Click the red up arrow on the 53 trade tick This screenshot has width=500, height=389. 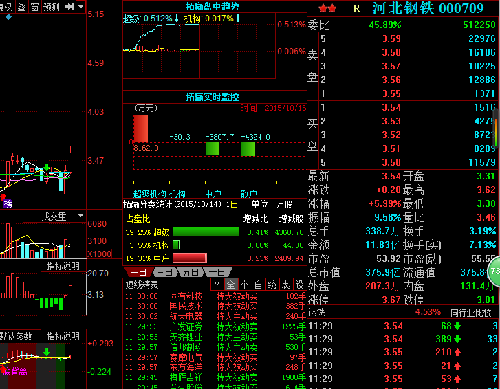[457, 379]
